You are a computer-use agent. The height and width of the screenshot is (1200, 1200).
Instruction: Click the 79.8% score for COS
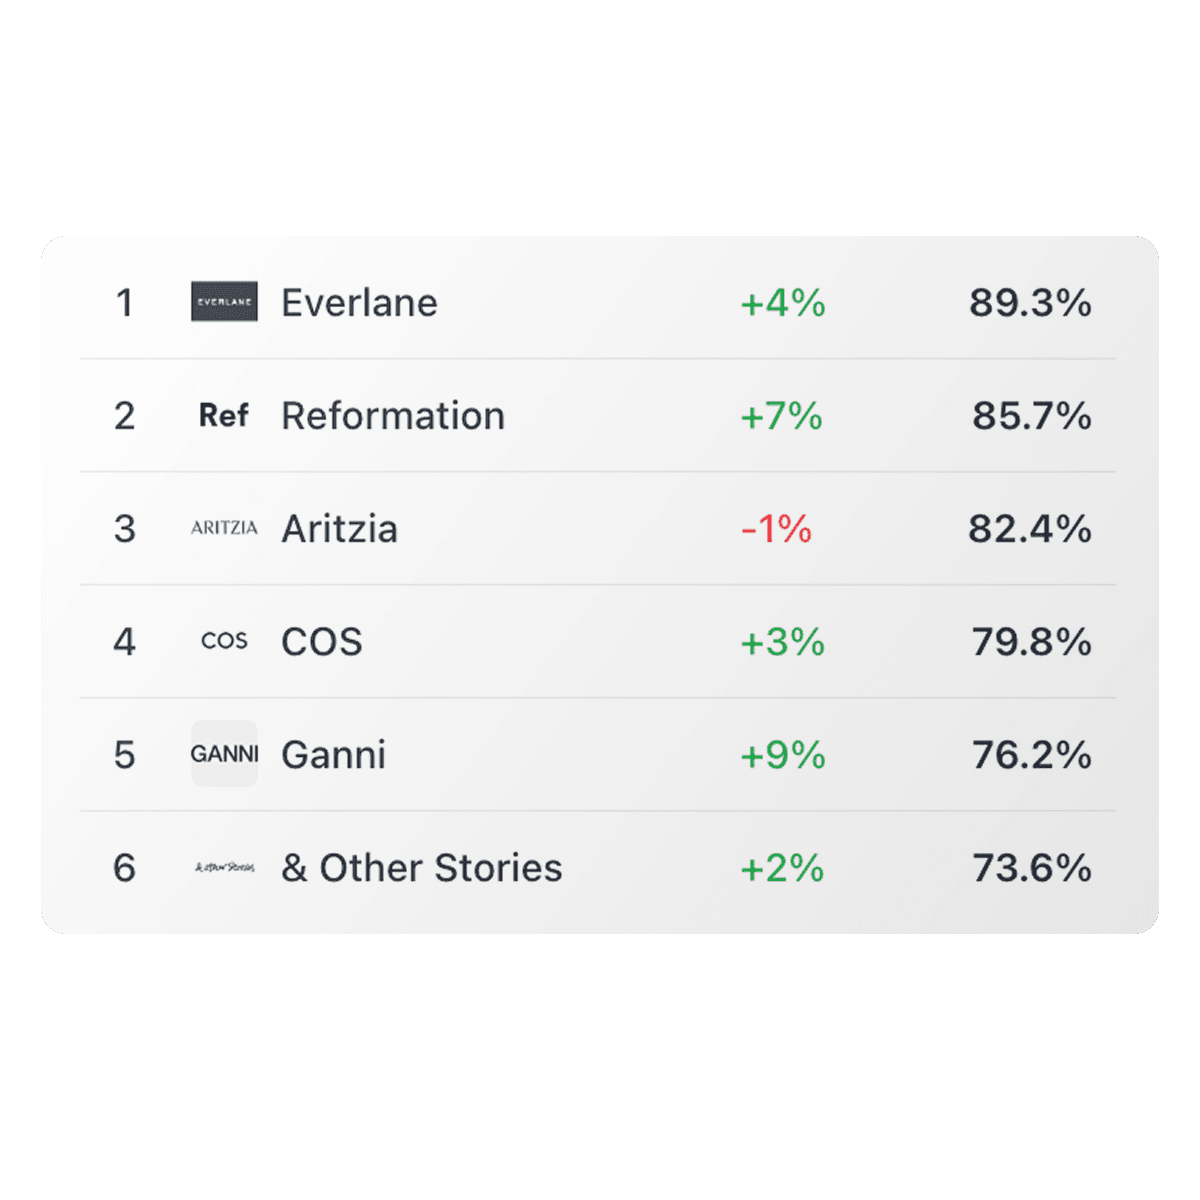point(1032,642)
